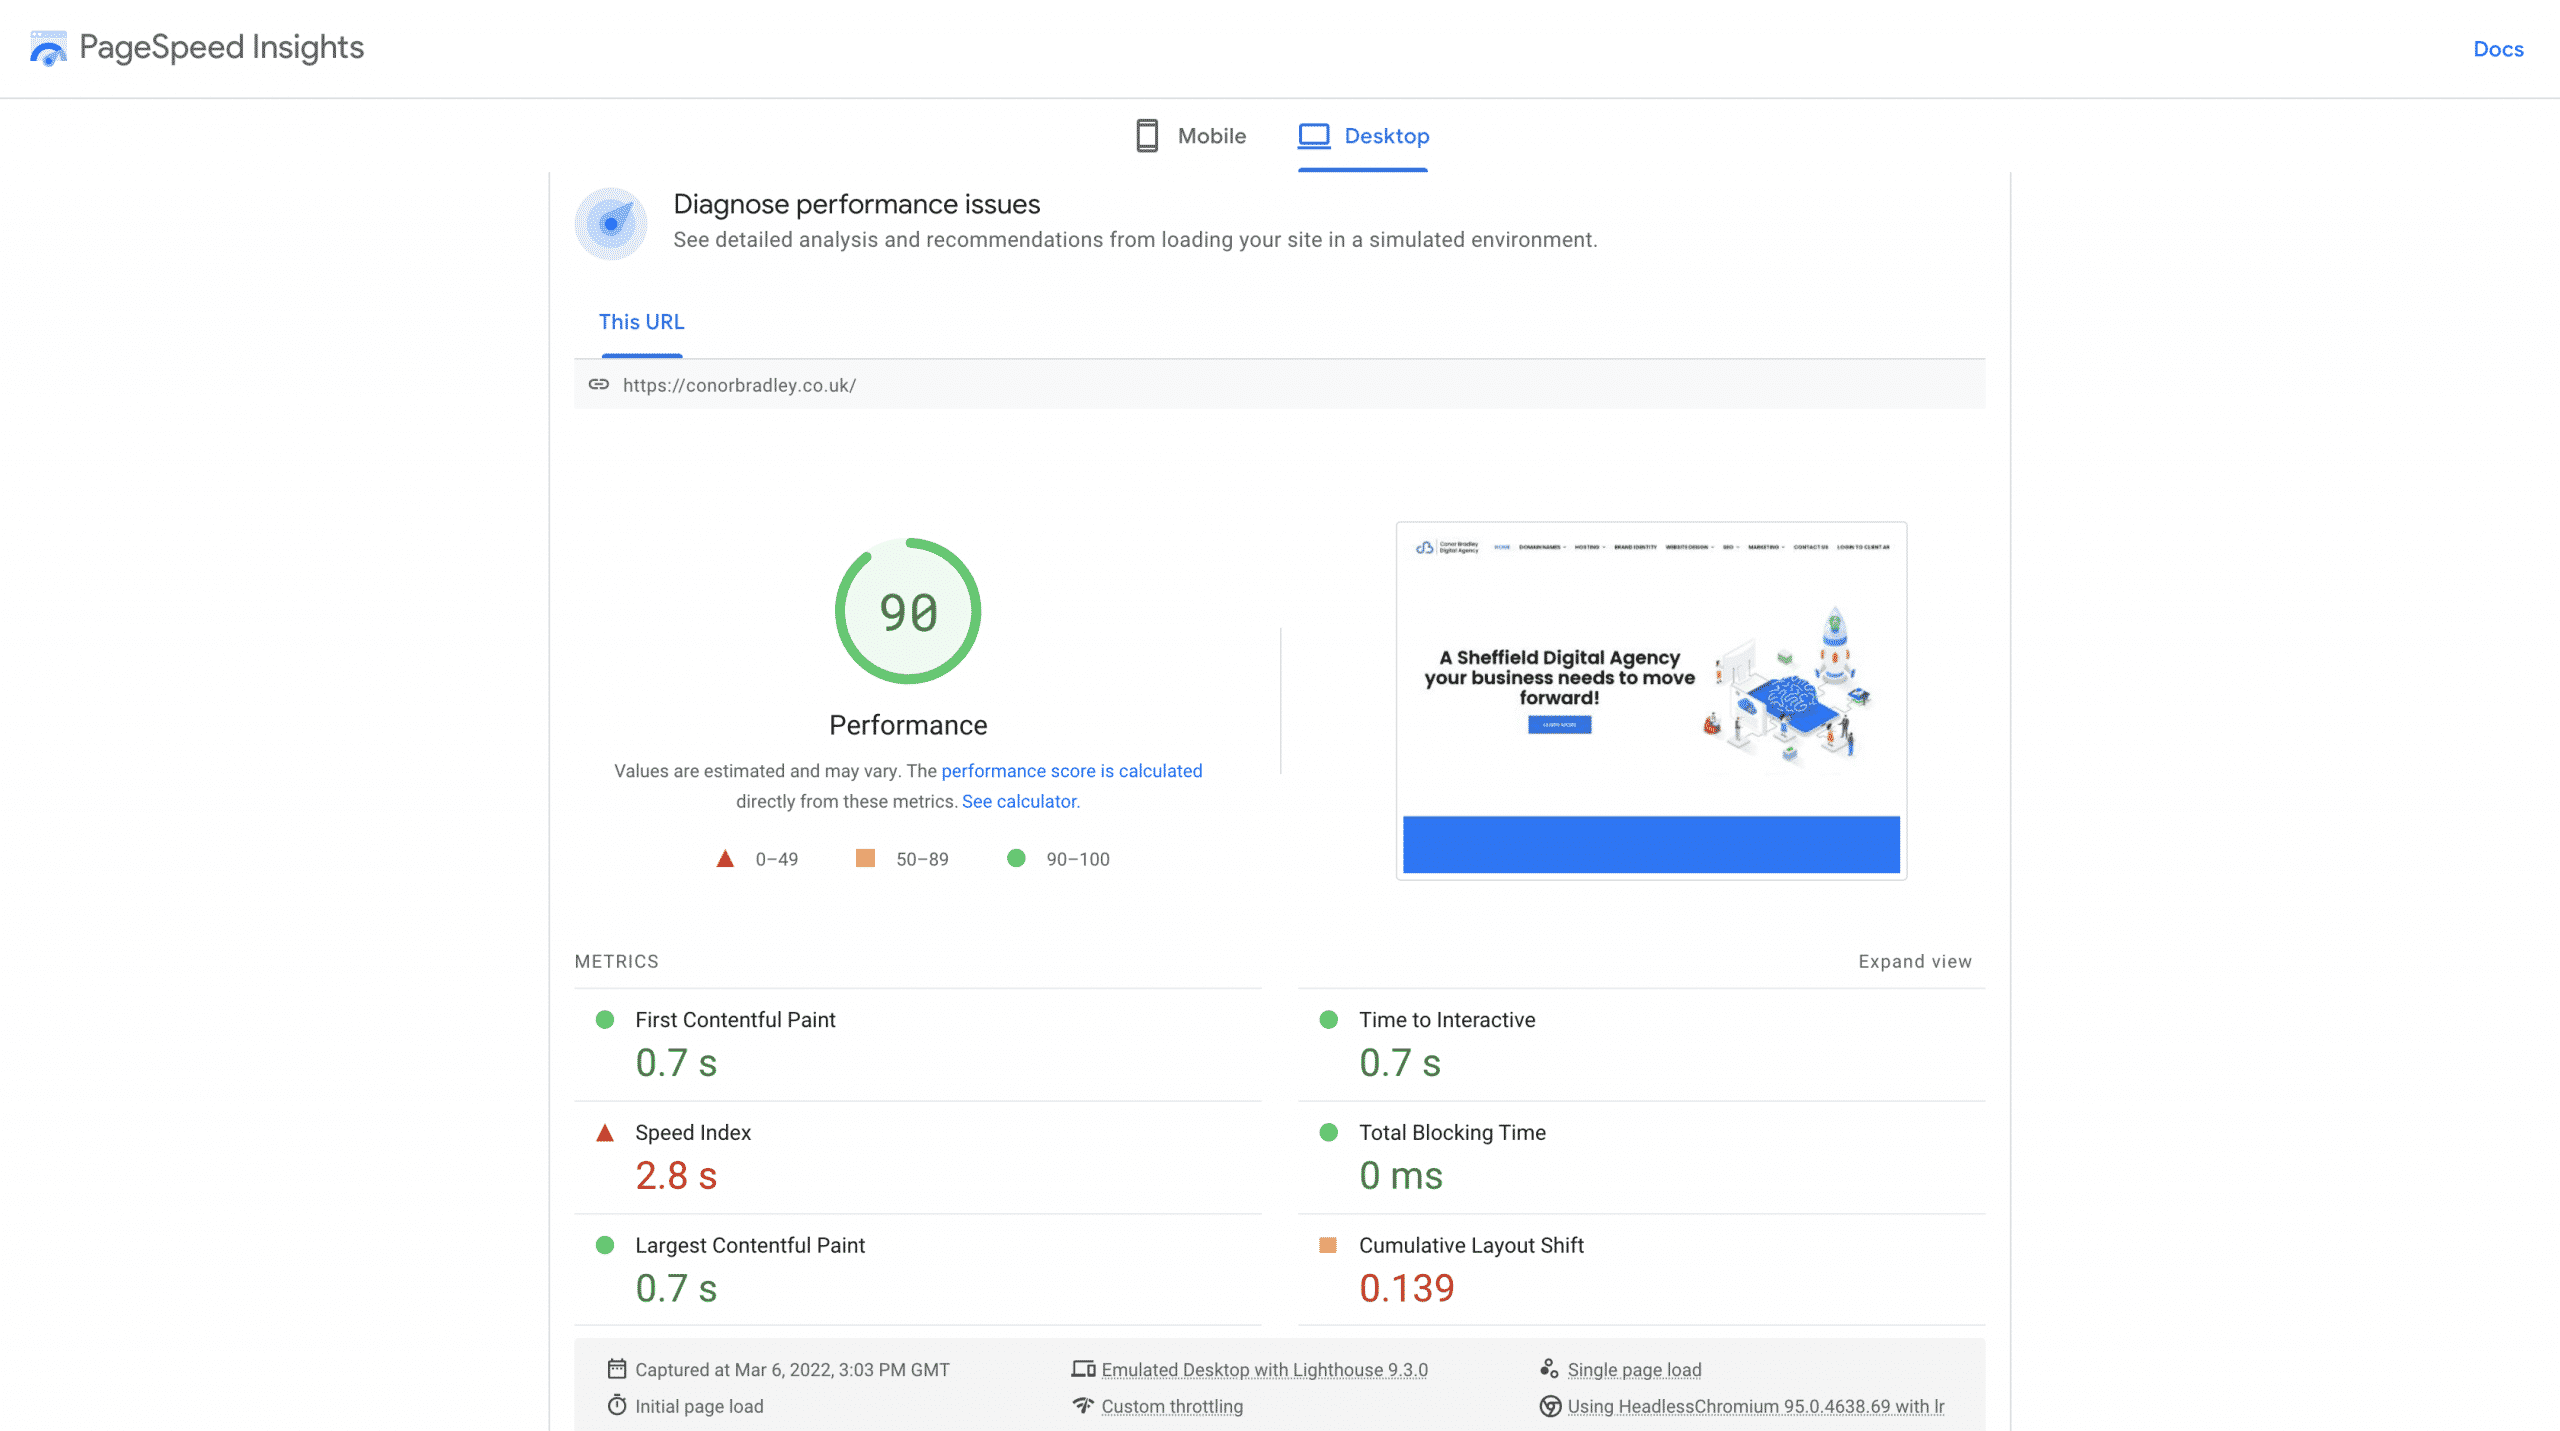
Task: Click Expand view in metrics section
Action: 1915,961
